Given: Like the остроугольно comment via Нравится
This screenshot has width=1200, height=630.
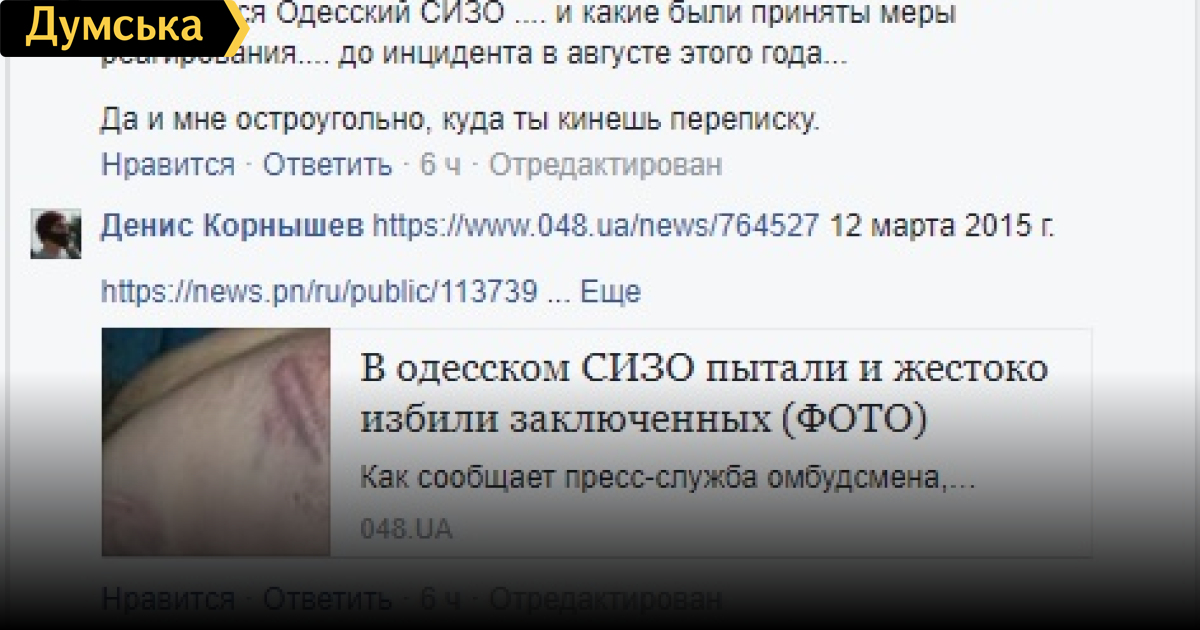Looking at the screenshot, I should pos(168,165).
